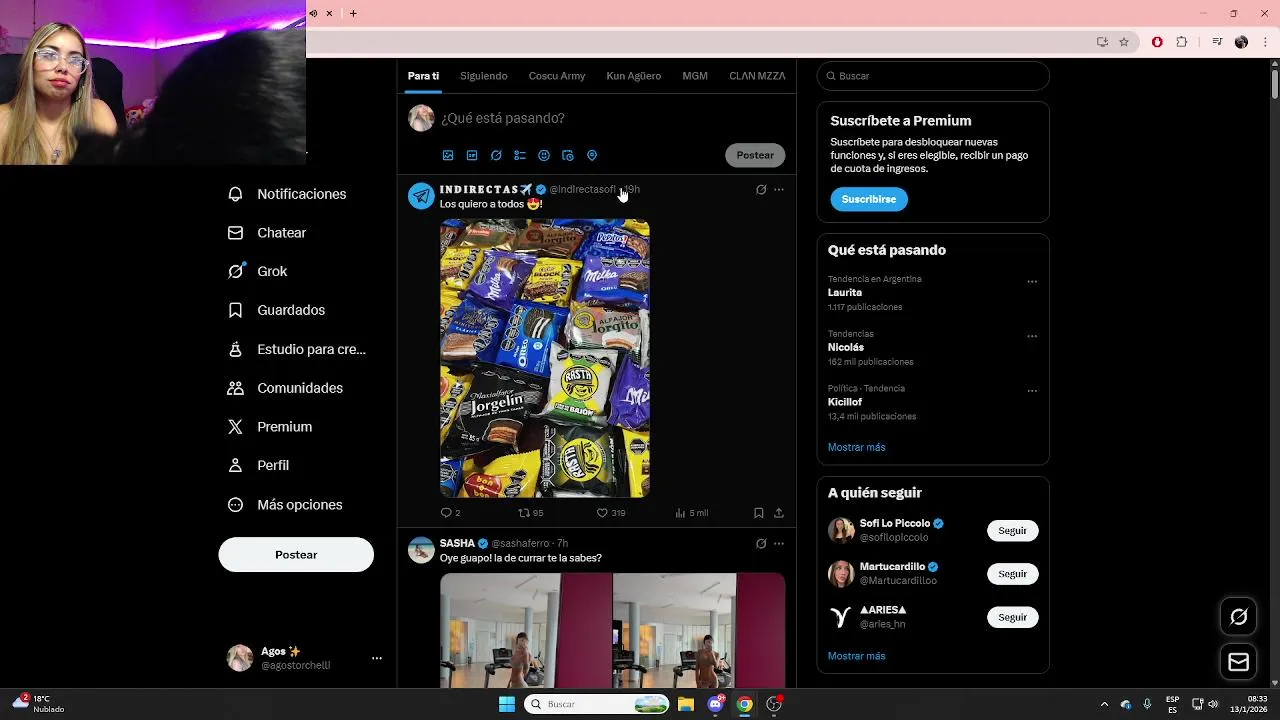Open Premium in the sidebar
Viewport: 1280px width, 720px height.
pyautogui.click(x=270, y=427)
